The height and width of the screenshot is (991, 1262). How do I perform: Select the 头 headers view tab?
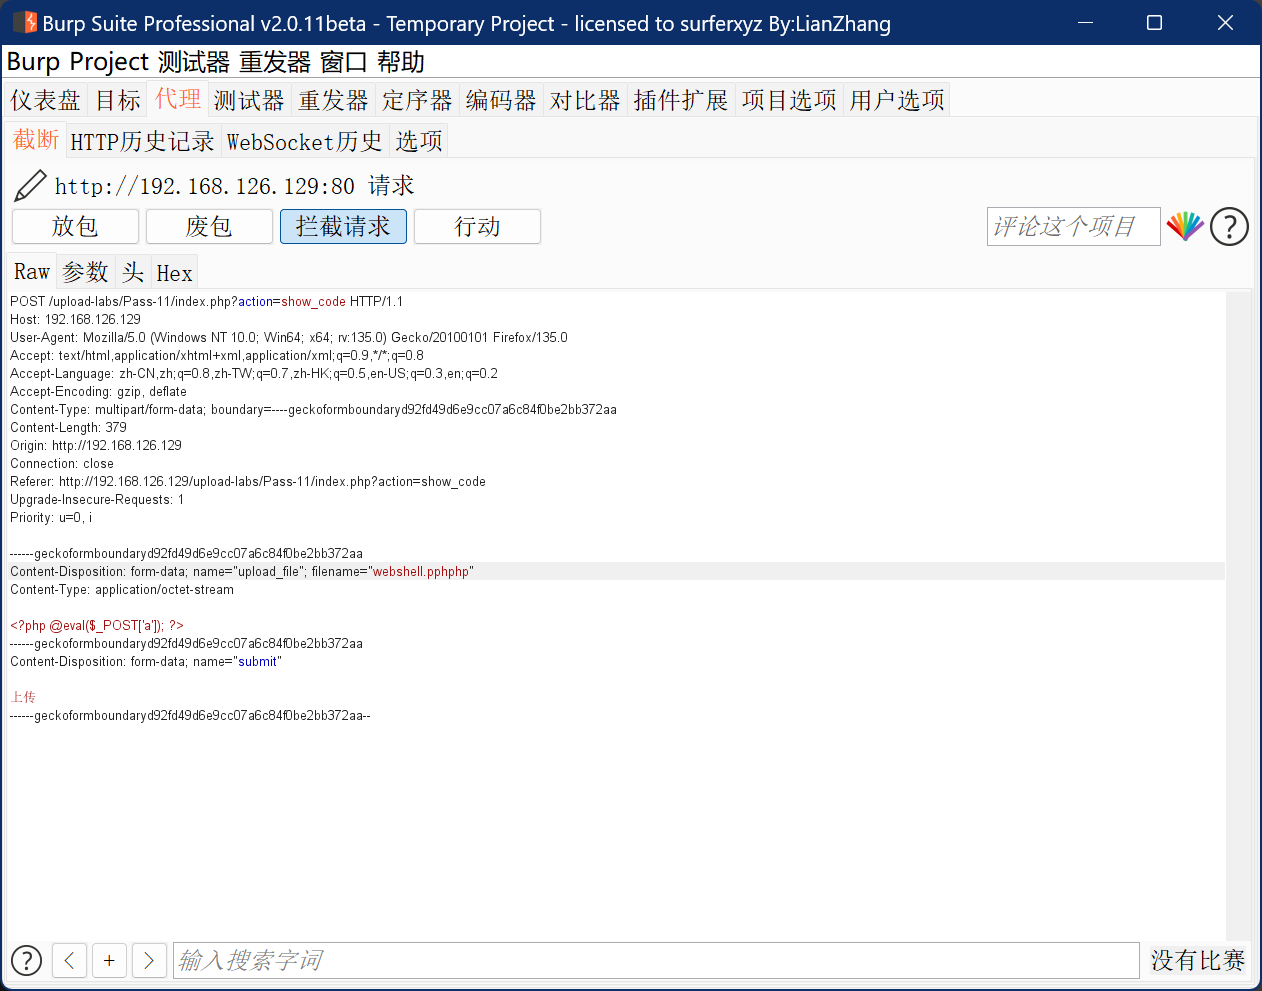click(x=133, y=272)
